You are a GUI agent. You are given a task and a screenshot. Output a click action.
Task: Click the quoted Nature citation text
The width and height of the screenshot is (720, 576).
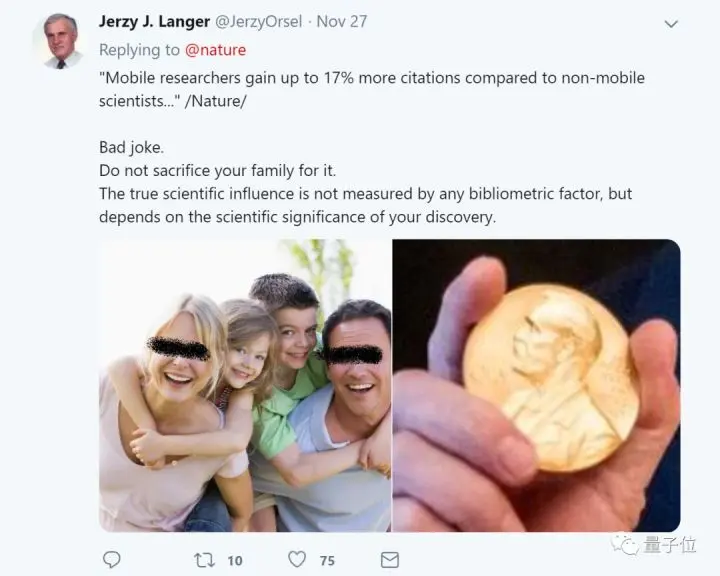click(372, 89)
